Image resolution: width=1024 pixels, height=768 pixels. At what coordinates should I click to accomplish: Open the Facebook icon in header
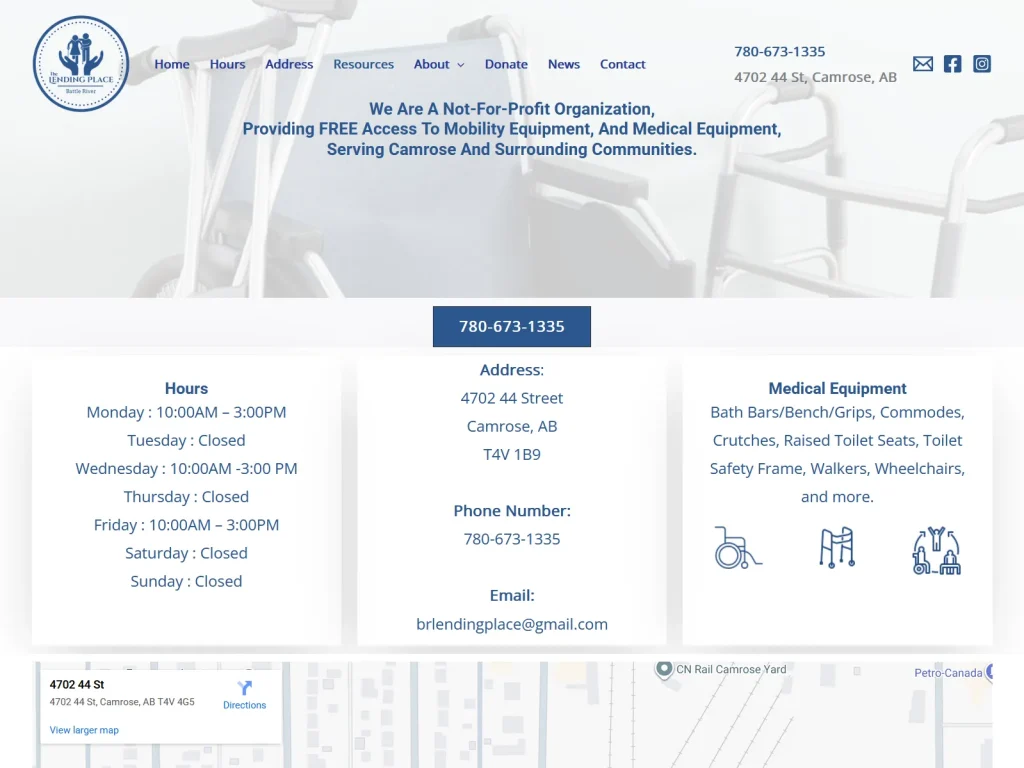click(x=952, y=64)
